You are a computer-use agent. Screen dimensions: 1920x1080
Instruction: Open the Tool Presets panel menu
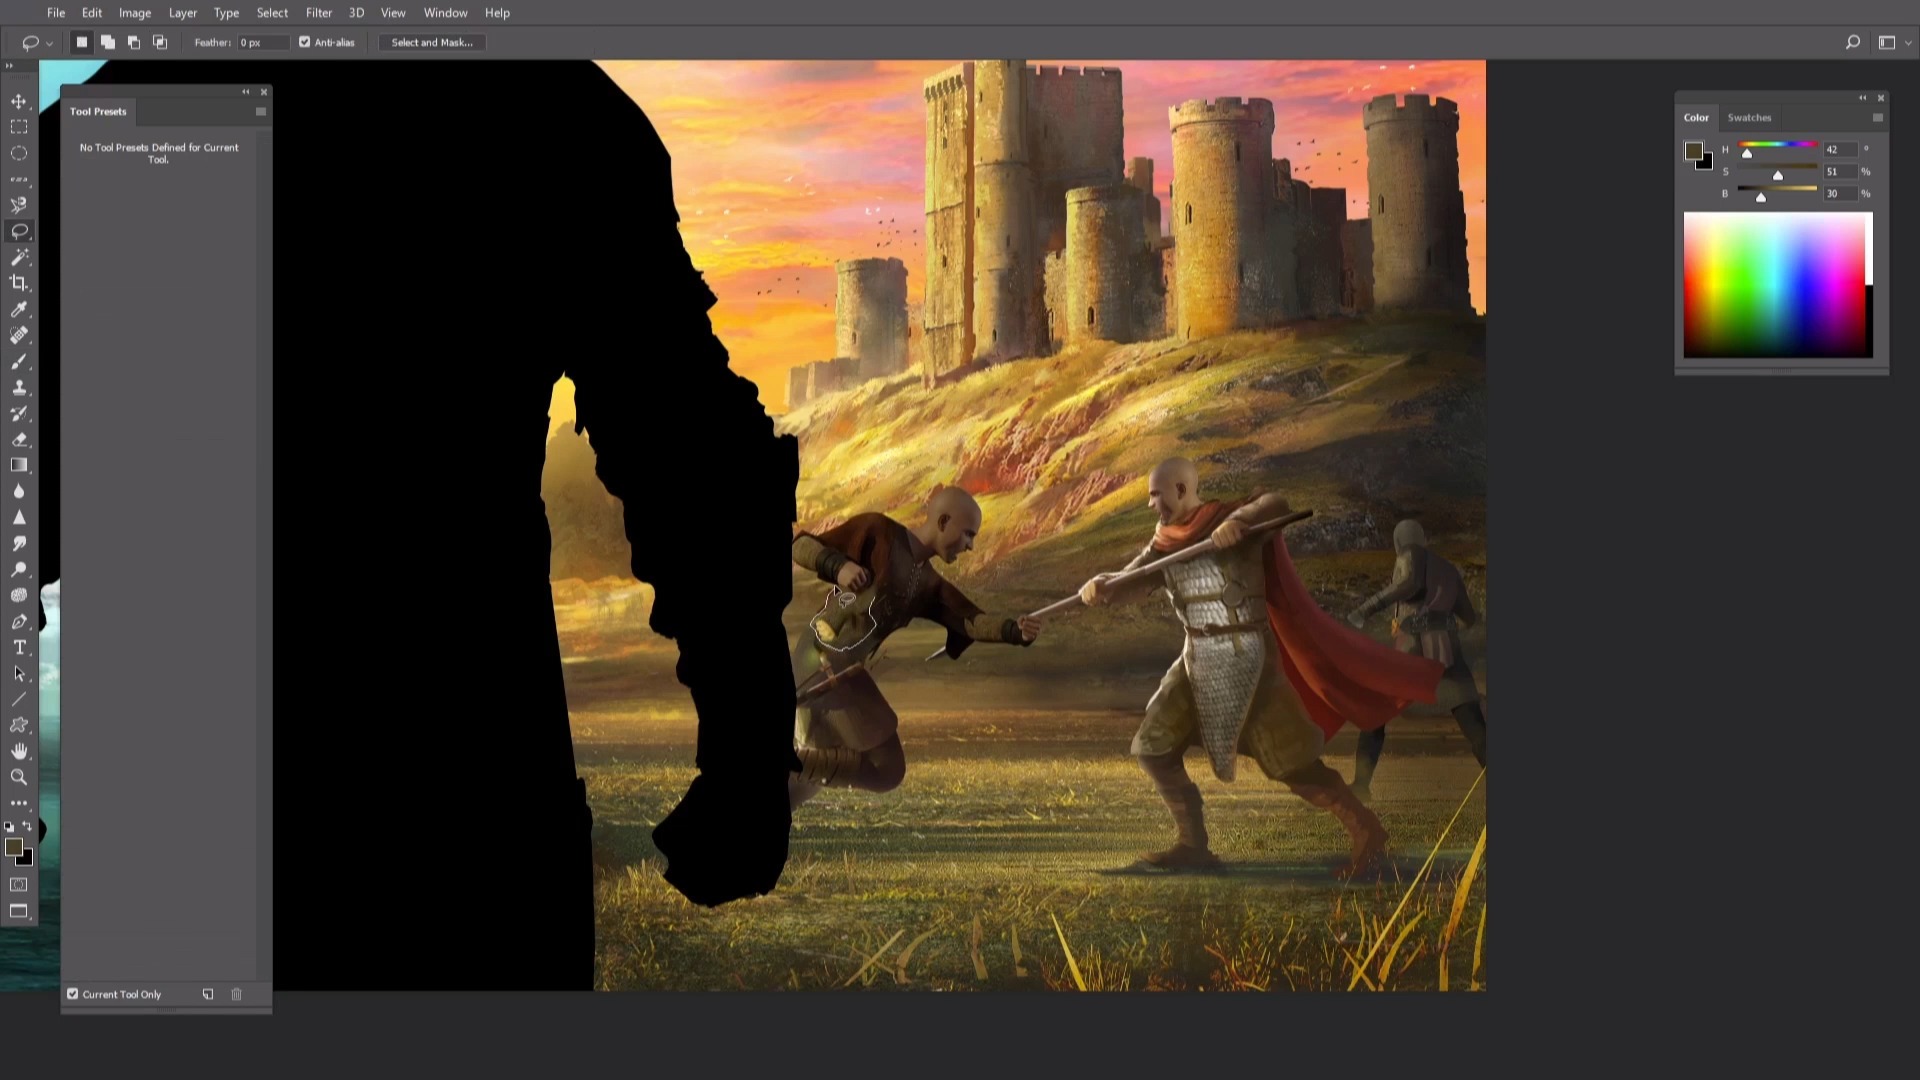coord(261,112)
